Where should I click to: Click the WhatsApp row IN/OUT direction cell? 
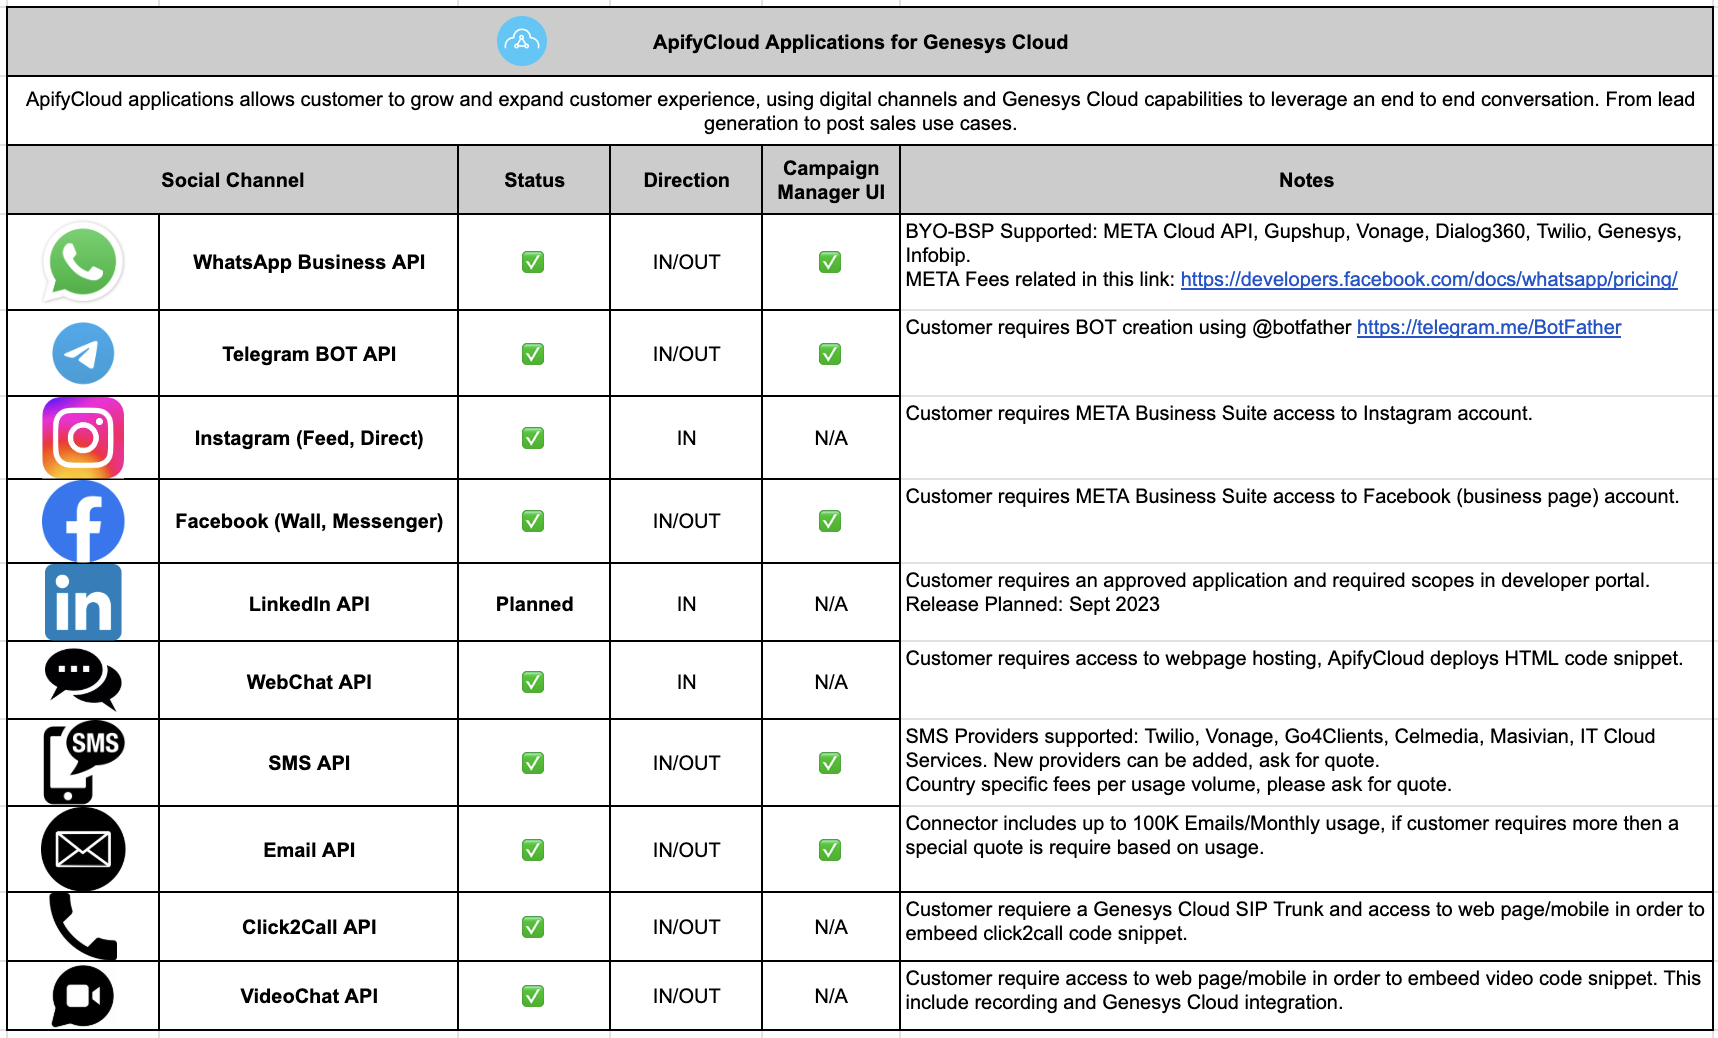point(686,262)
